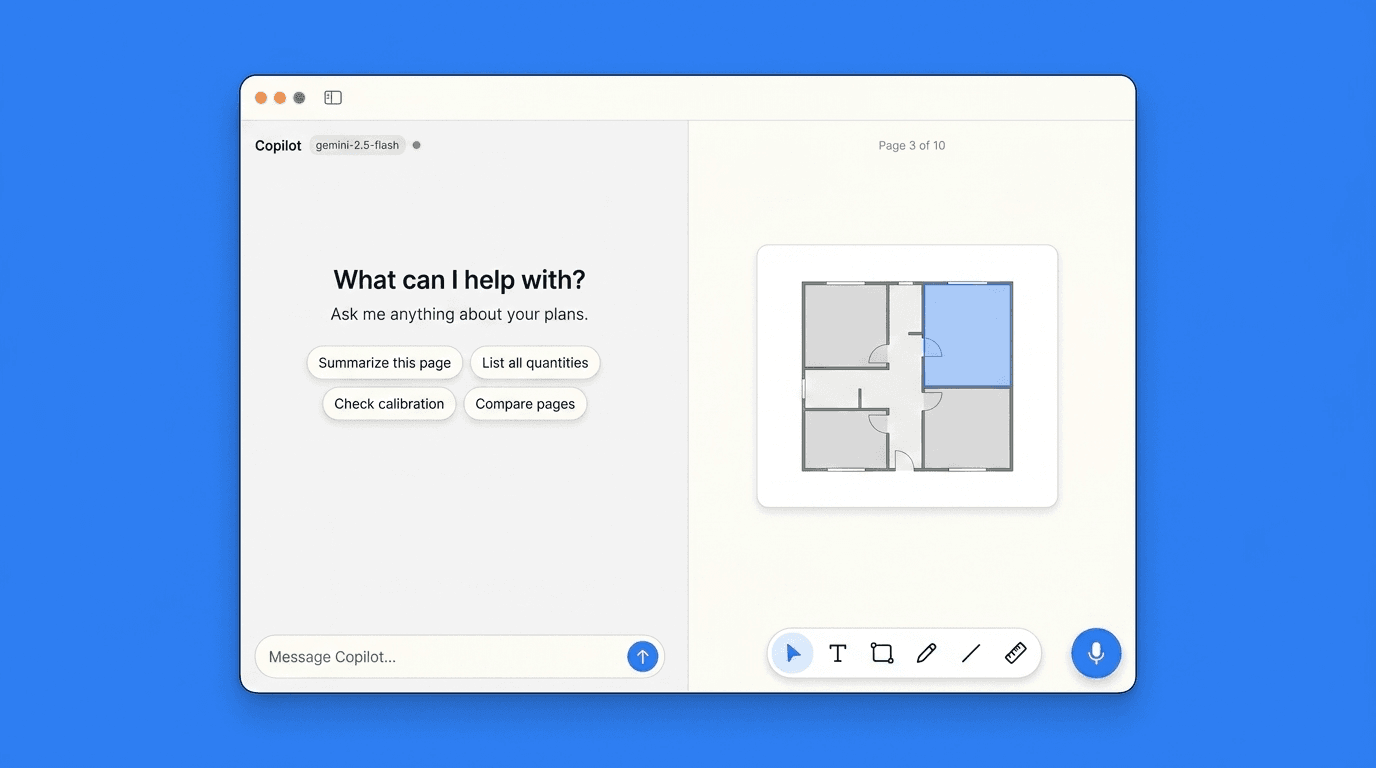Image resolution: width=1376 pixels, height=768 pixels.
Task: Choose the List all quantities suggestion
Action: tap(535, 363)
